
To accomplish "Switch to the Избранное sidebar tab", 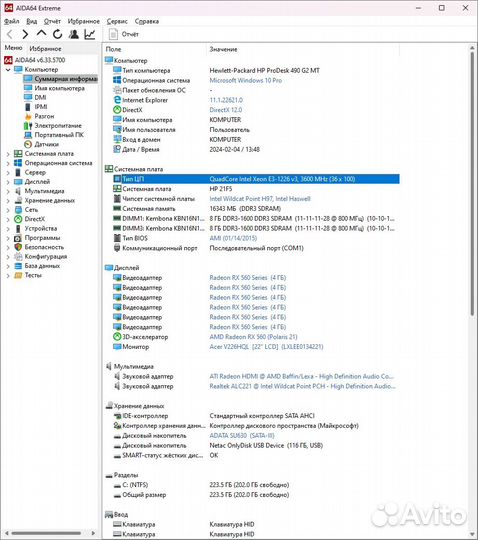I will pos(45,49).
